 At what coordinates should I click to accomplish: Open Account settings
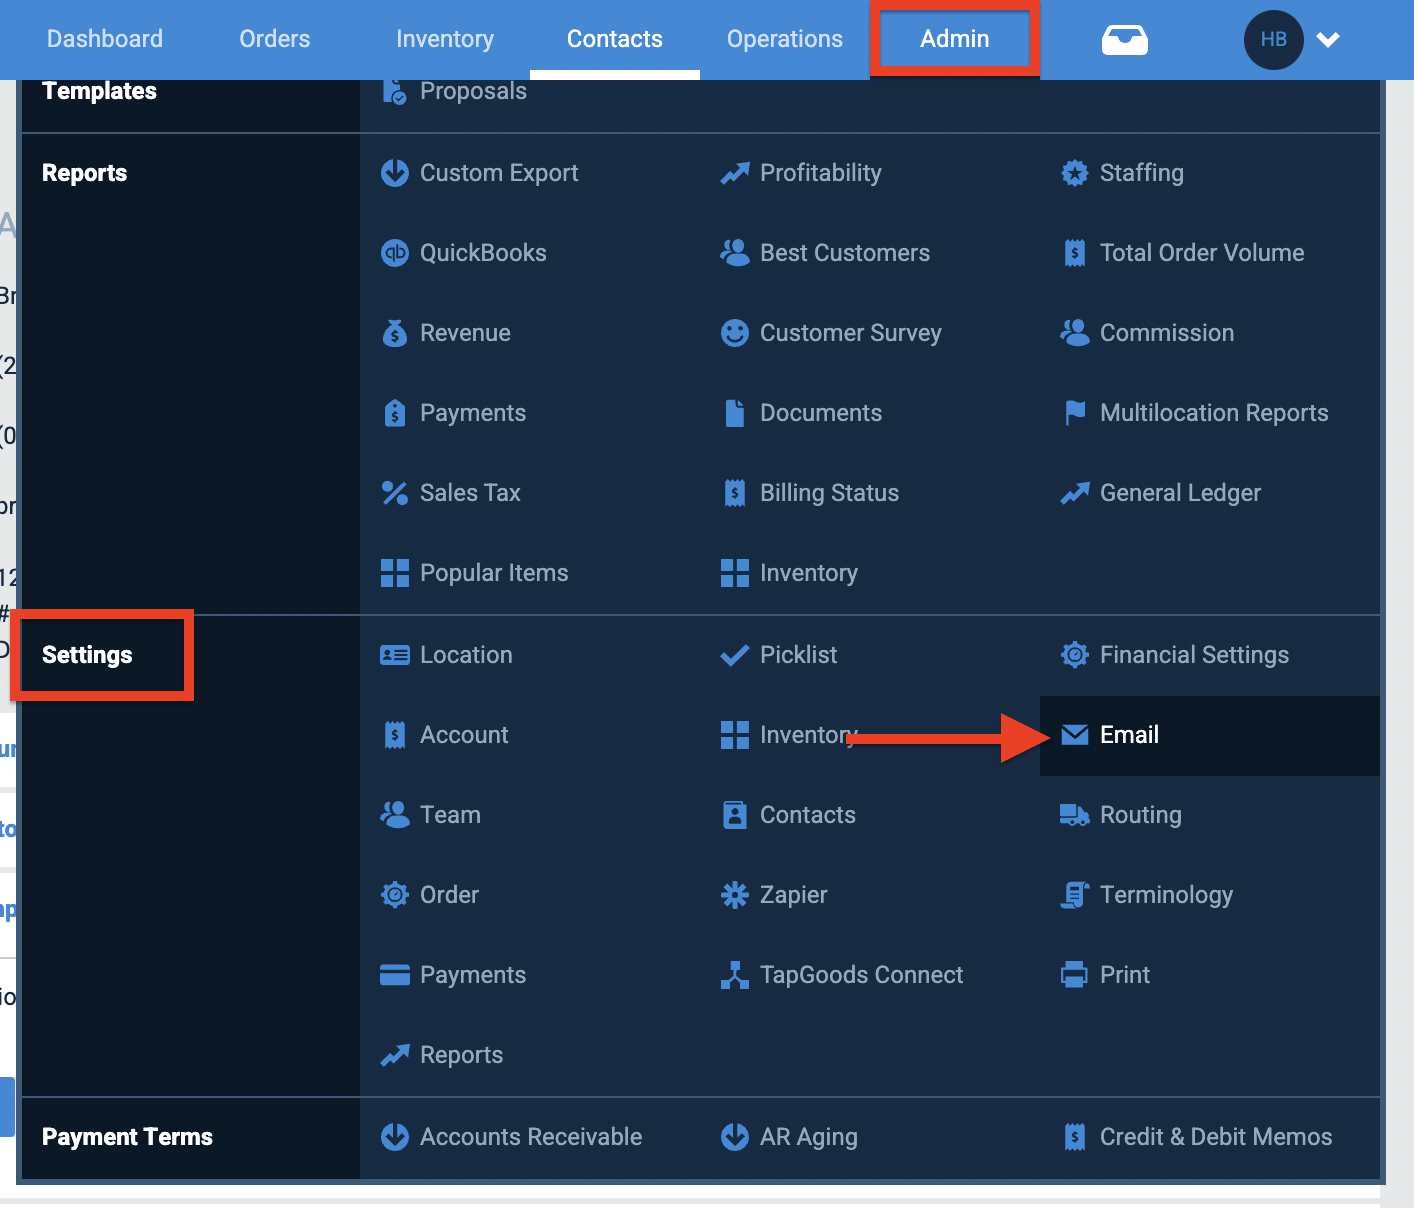click(464, 735)
